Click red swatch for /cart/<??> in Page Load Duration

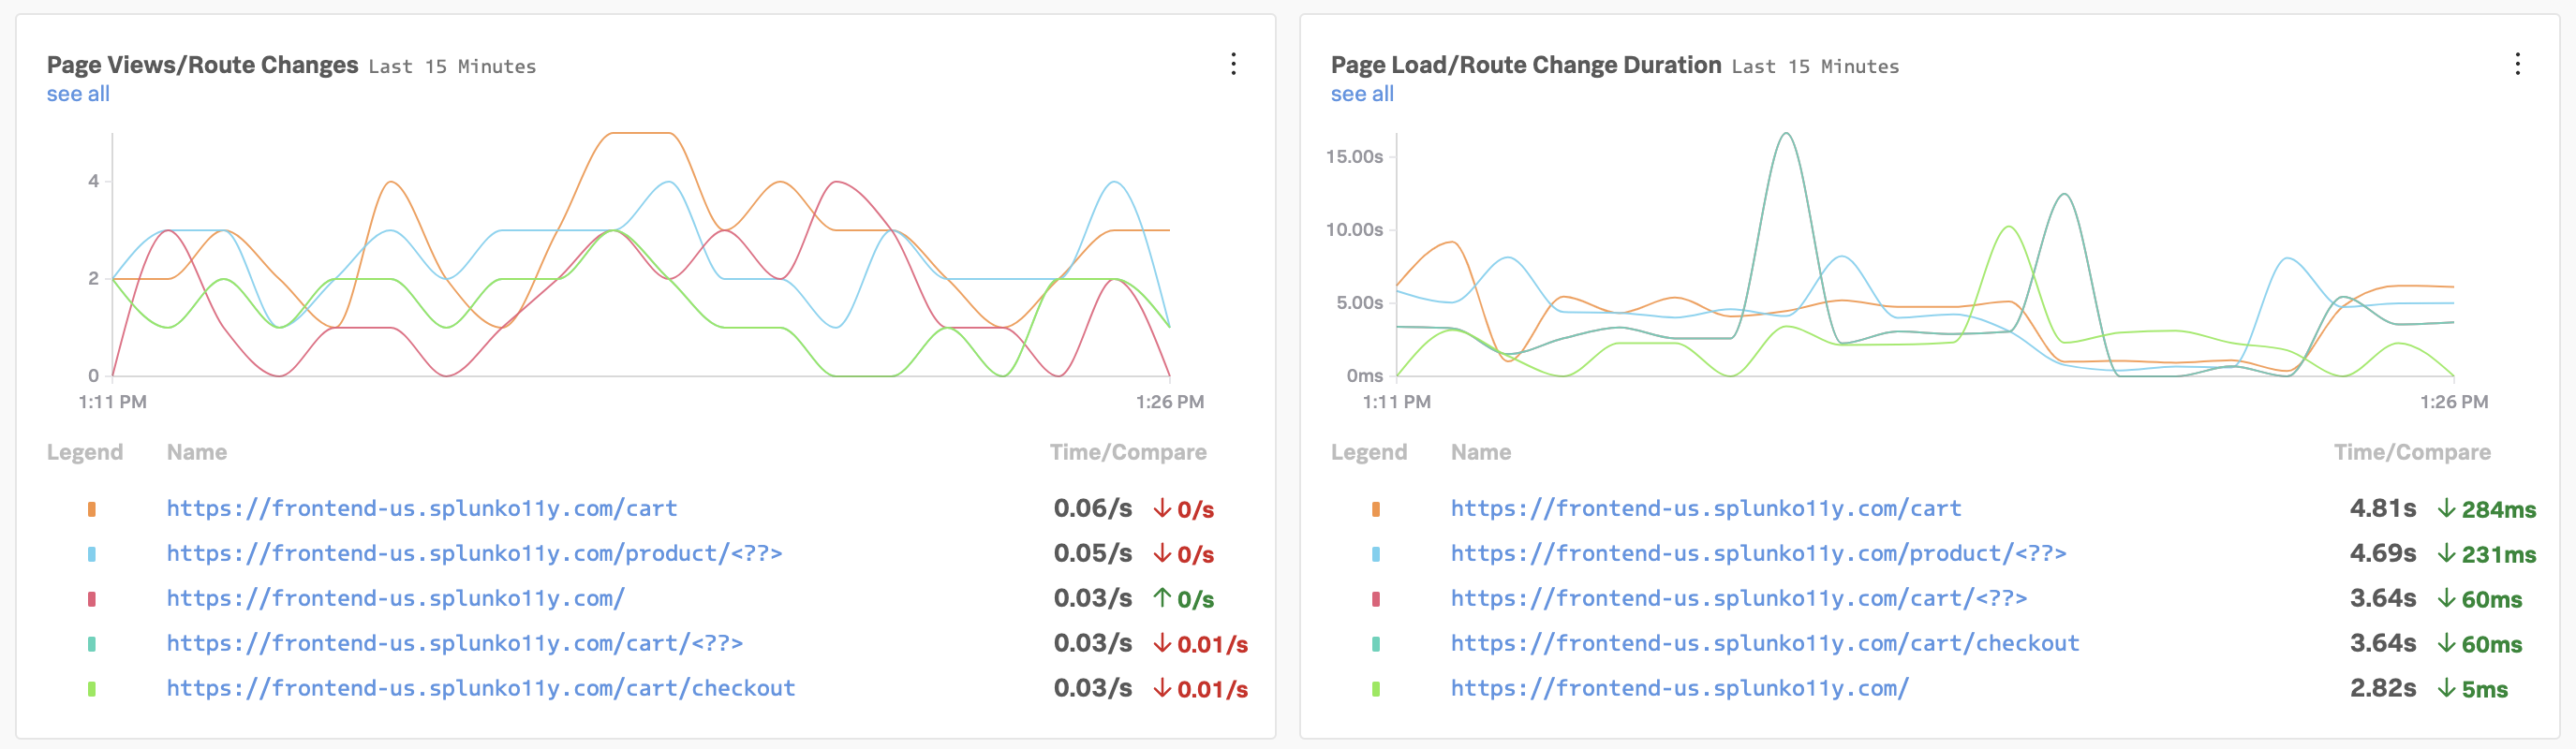1376,599
